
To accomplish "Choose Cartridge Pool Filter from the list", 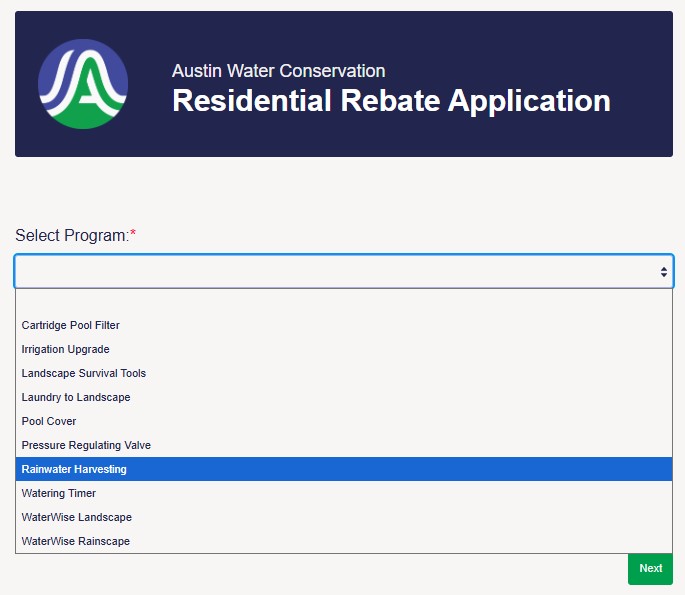I will tap(71, 325).
